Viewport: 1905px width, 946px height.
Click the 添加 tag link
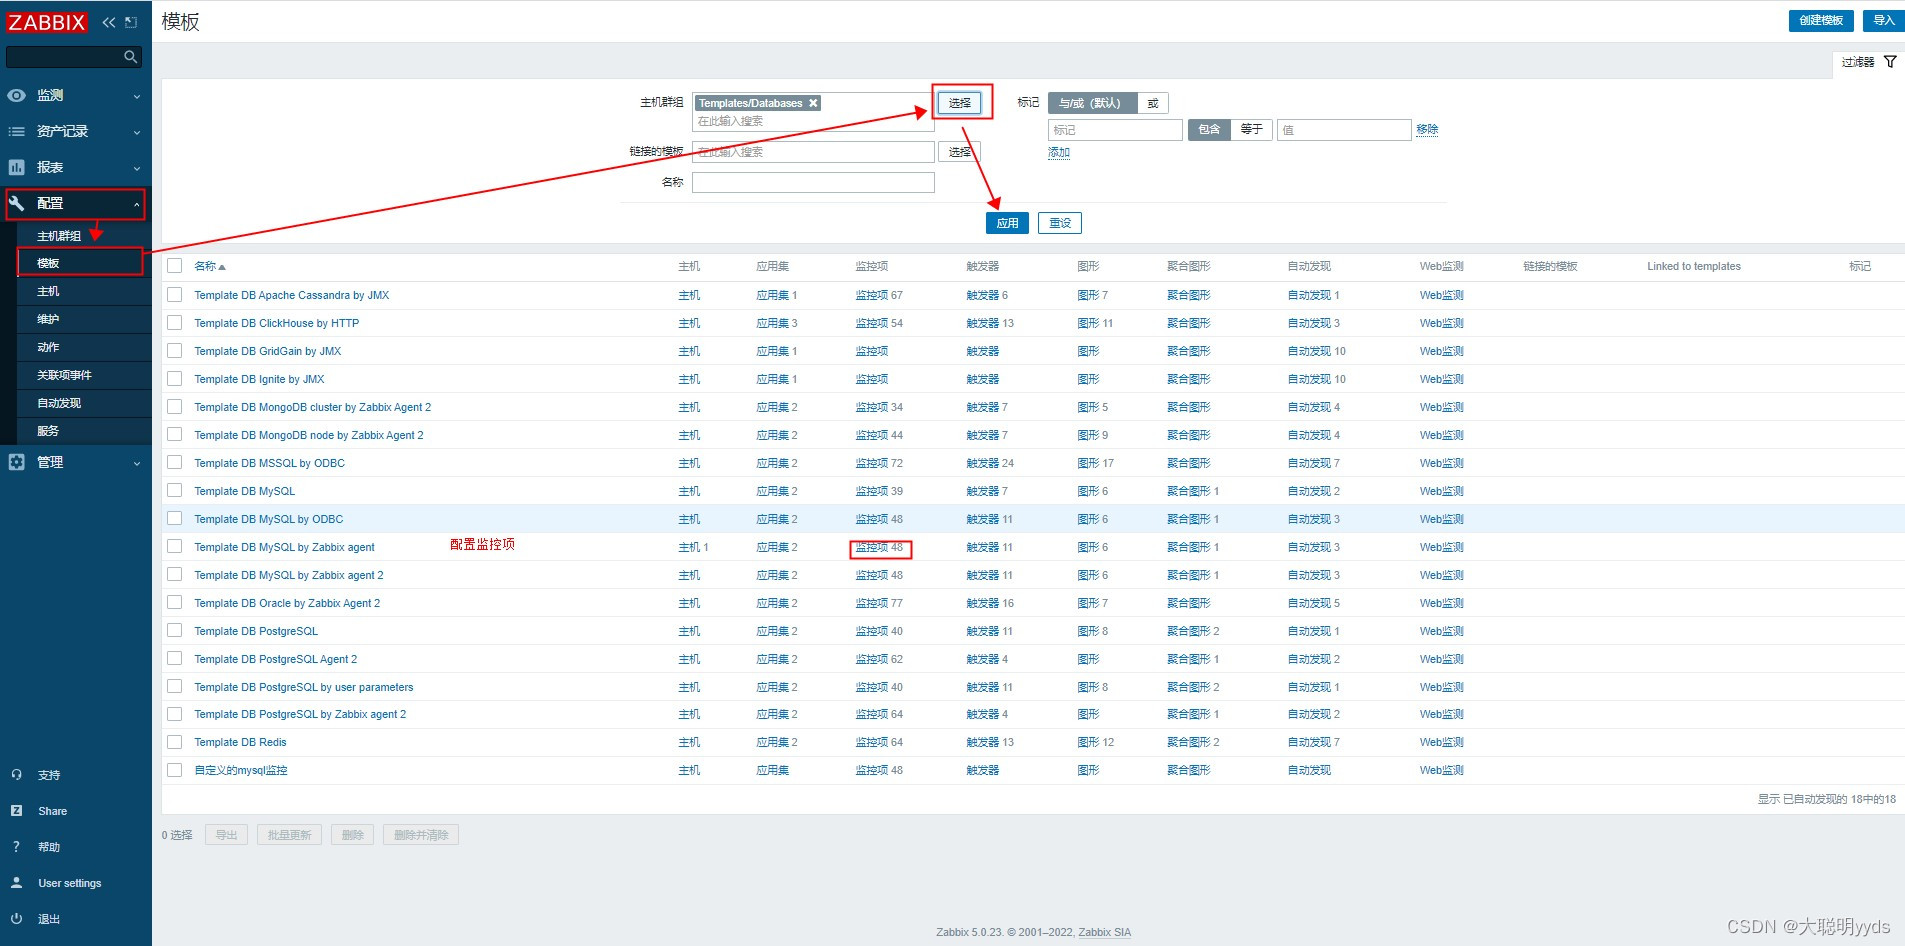pyautogui.click(x=1059, y=153)
